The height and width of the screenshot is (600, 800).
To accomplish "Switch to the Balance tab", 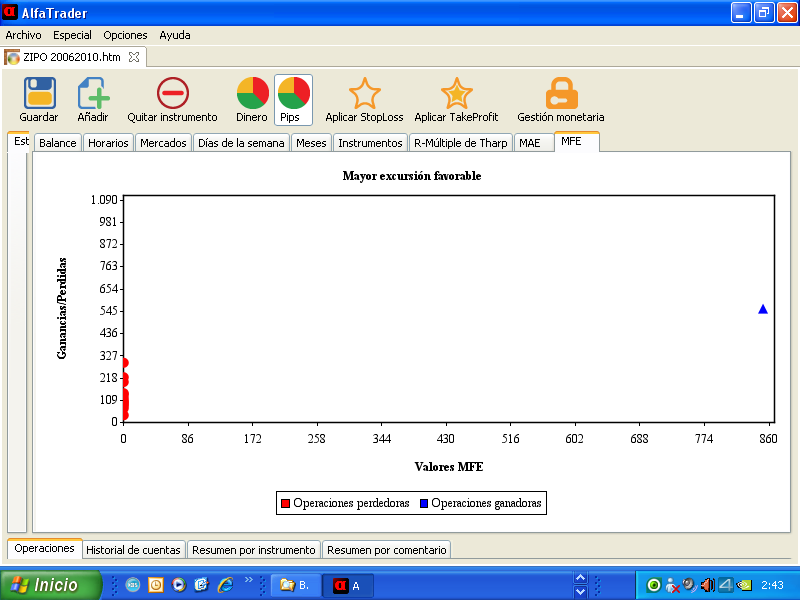I will point(58,143).
